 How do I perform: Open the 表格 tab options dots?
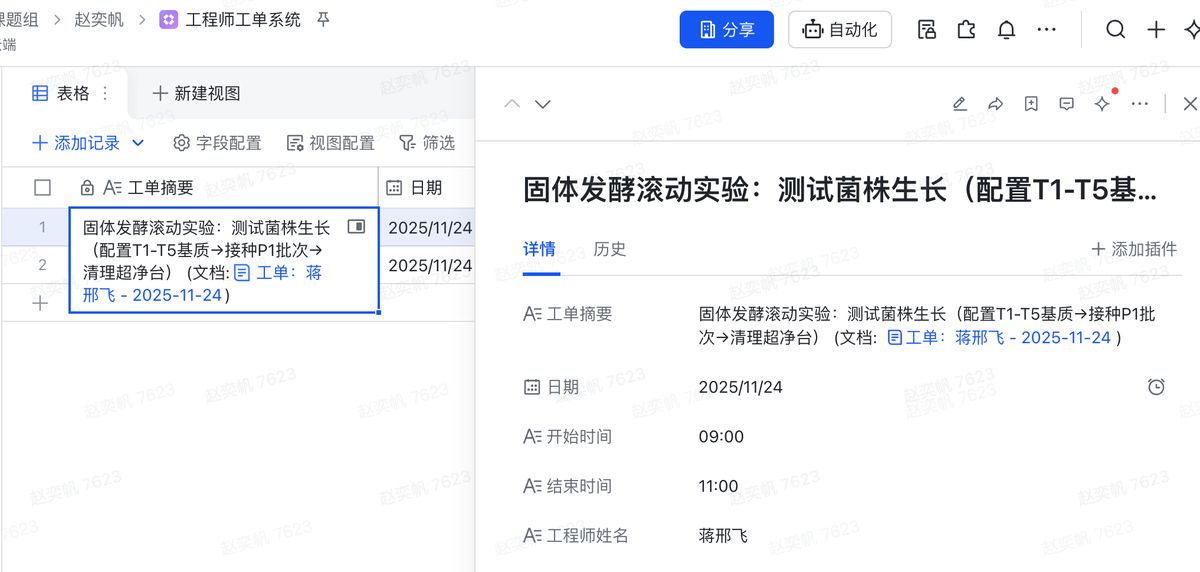(107, 93)
